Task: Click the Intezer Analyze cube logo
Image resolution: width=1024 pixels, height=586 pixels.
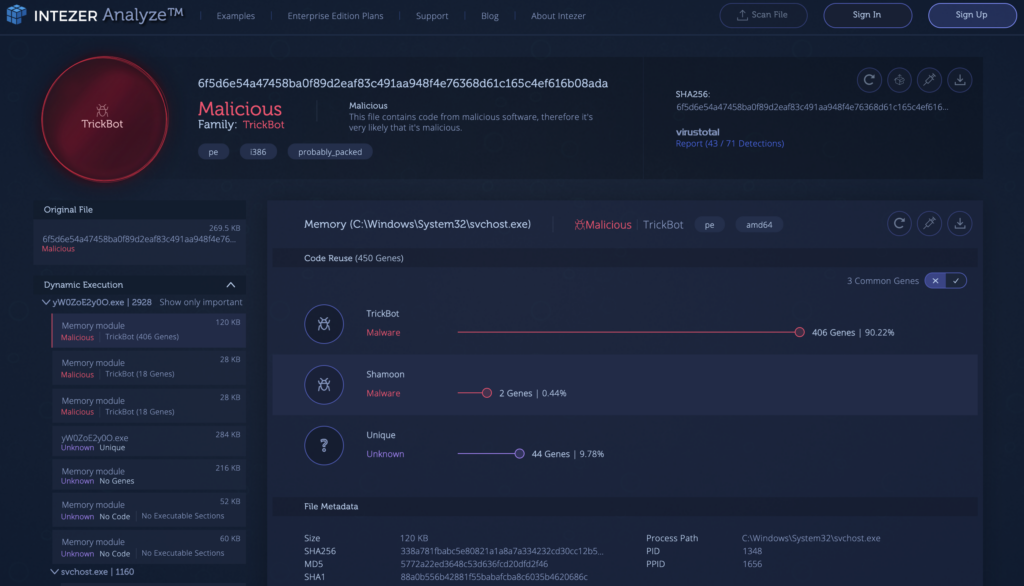Action: pos(16,14)
